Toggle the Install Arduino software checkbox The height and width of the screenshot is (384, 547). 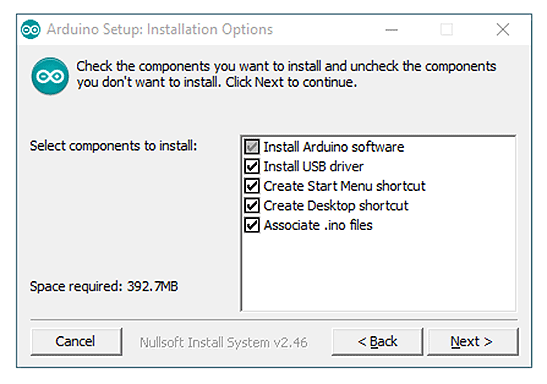(252, 147)
